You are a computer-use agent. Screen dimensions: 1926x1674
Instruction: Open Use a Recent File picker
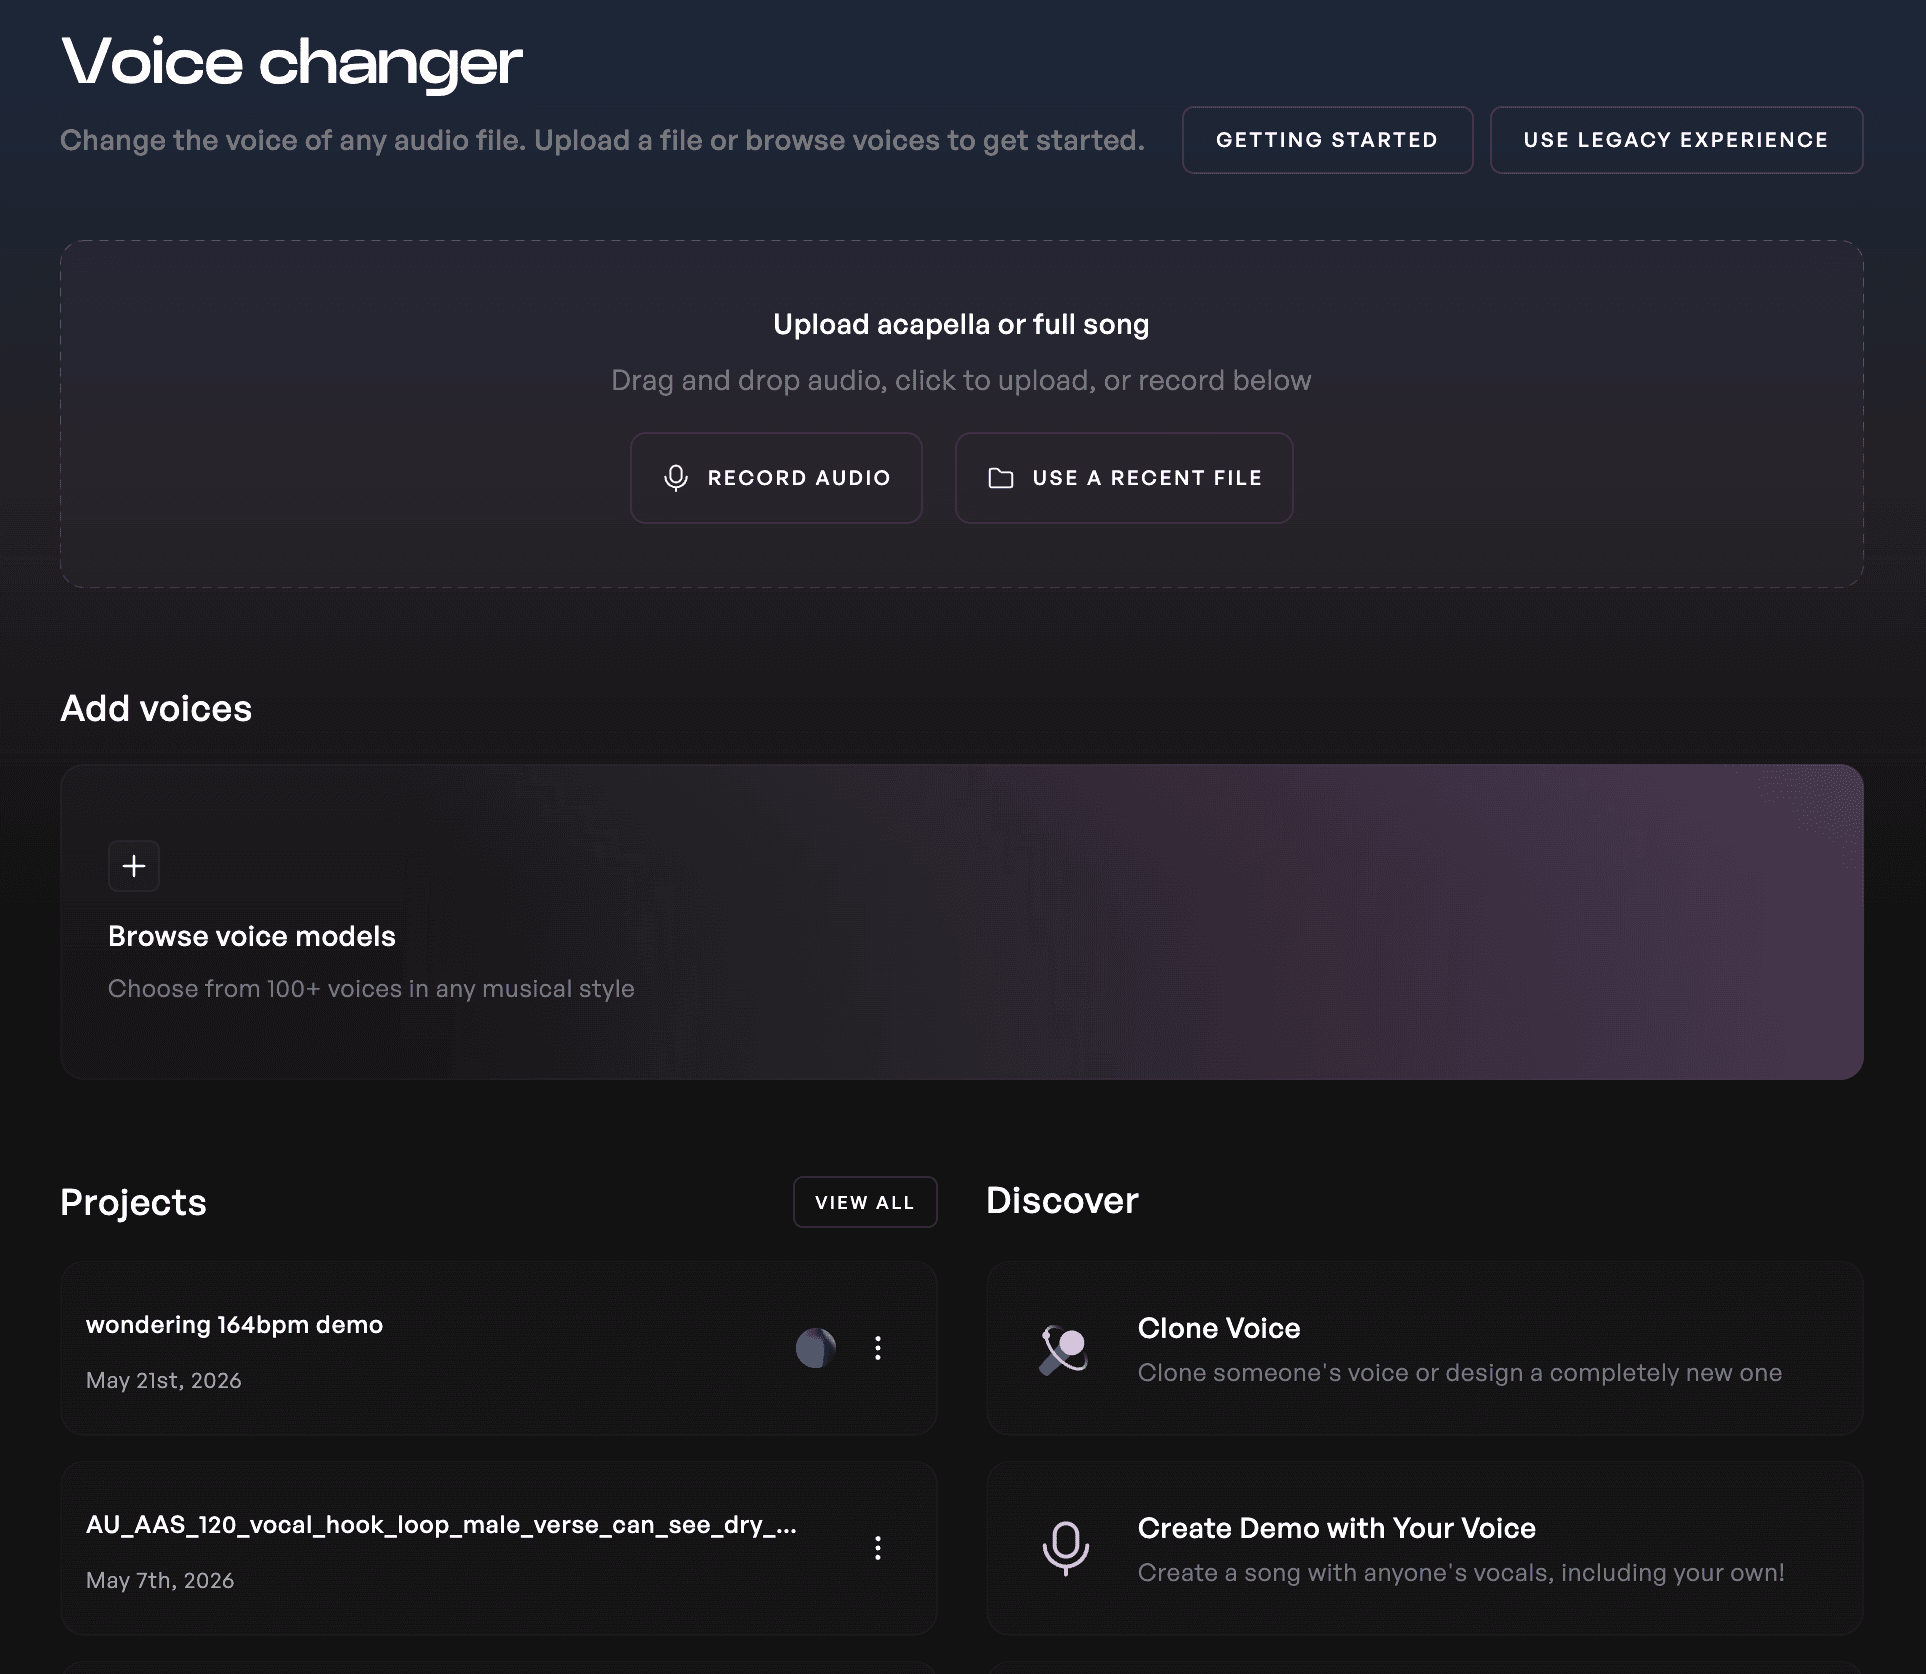1124,478
